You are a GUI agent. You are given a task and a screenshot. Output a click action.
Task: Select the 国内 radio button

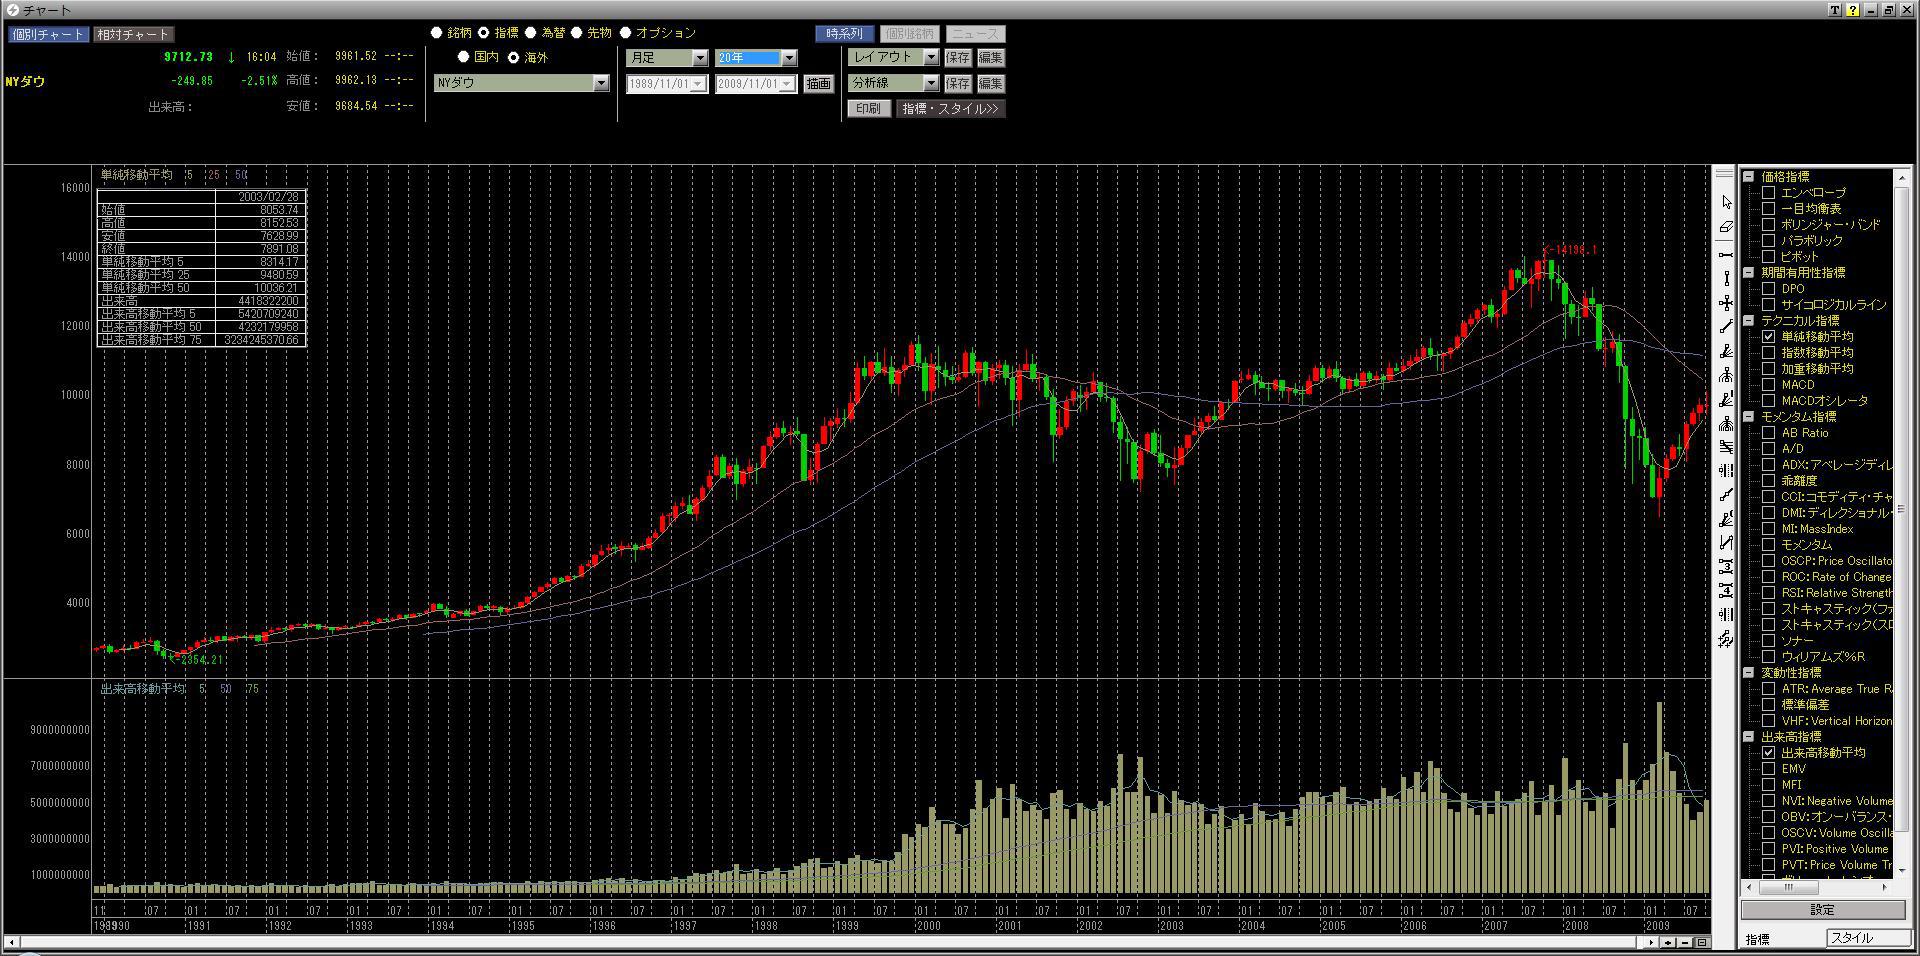[463, 57]
